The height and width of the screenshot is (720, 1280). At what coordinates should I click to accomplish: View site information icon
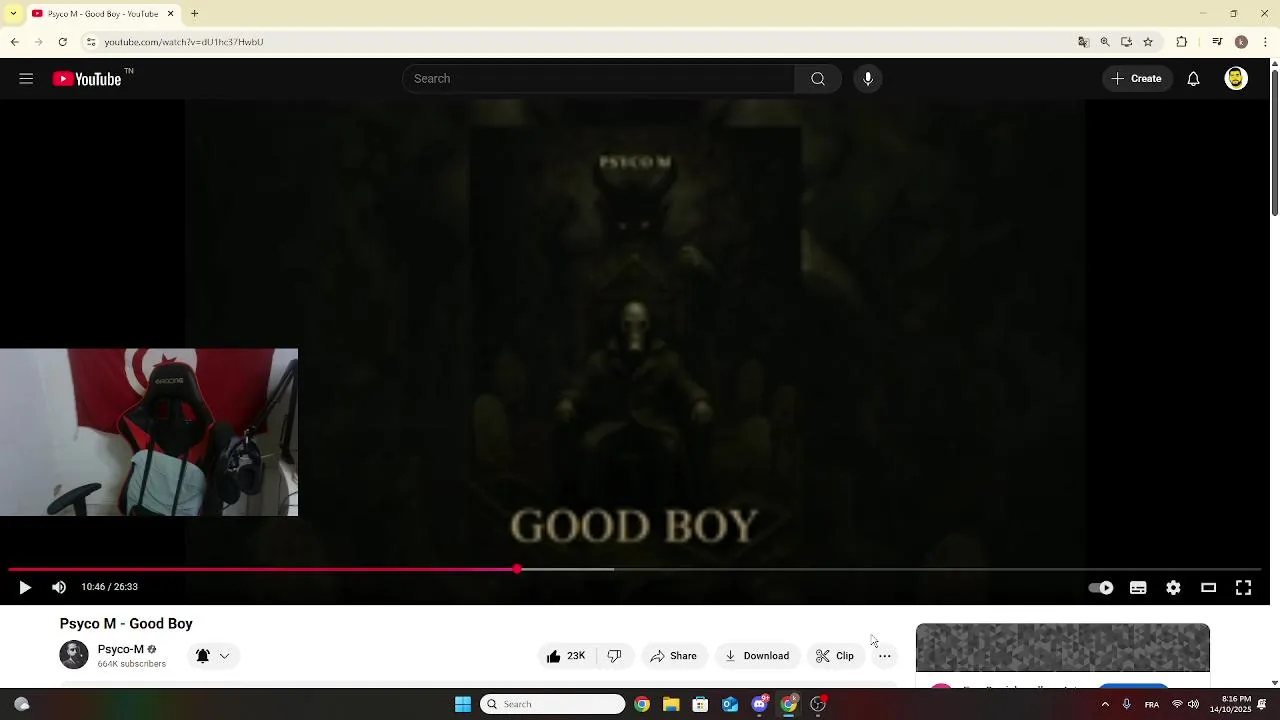pos(90,42)
